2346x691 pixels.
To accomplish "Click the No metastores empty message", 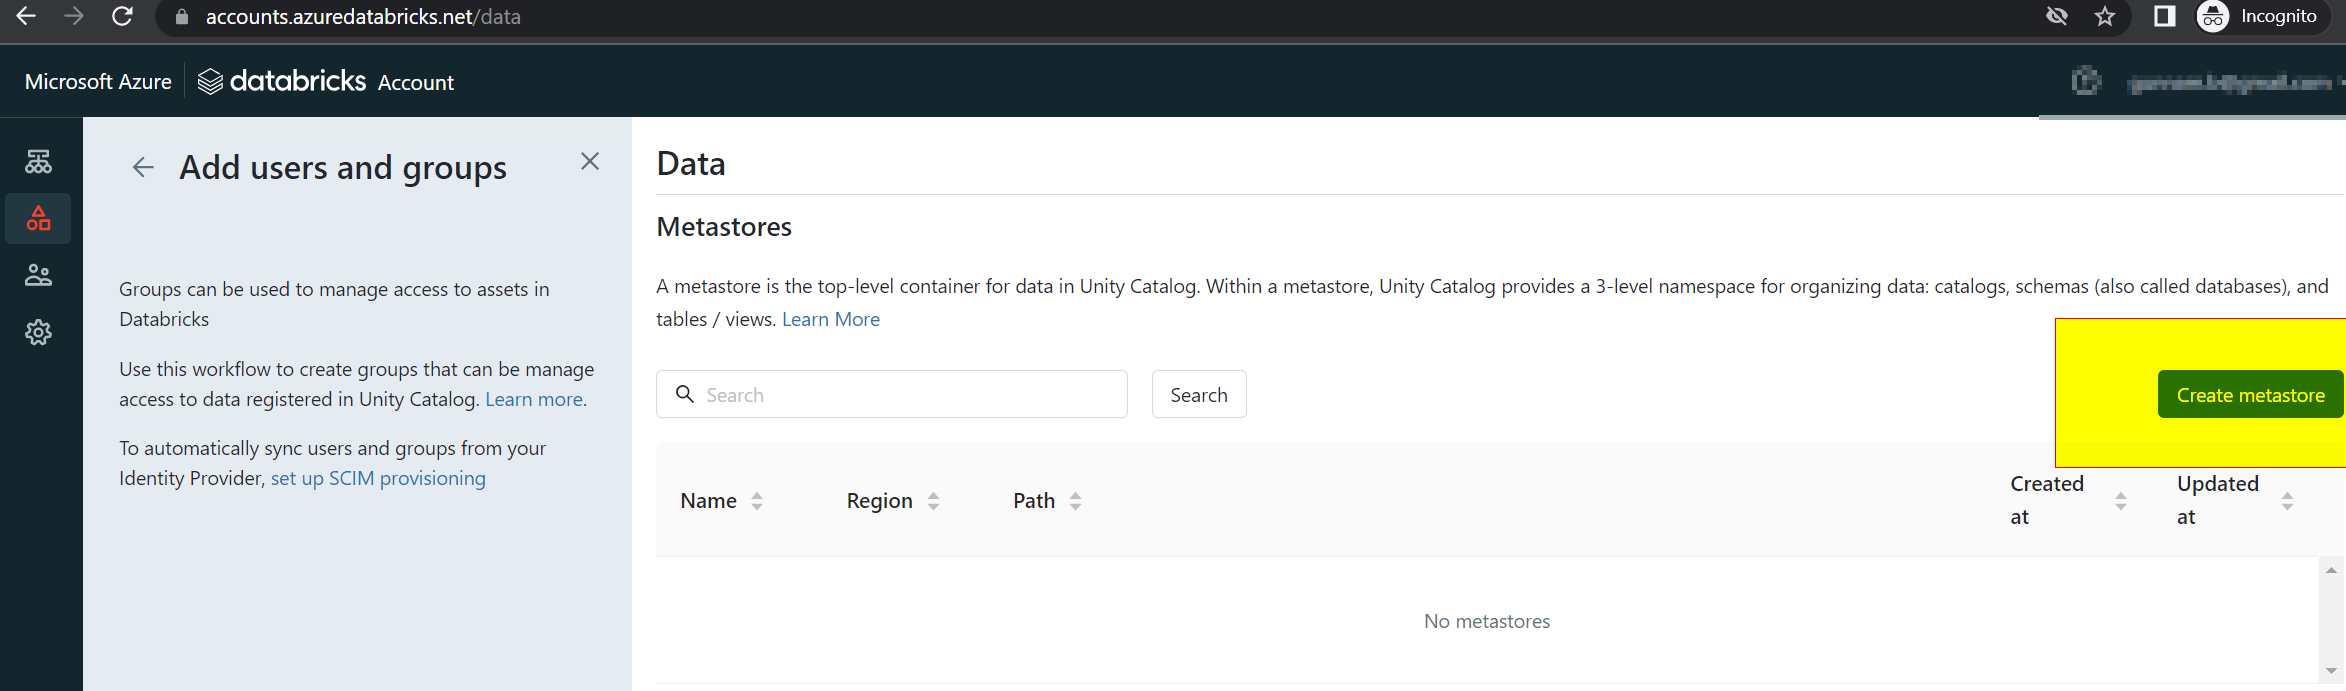I will [1487, 621].
